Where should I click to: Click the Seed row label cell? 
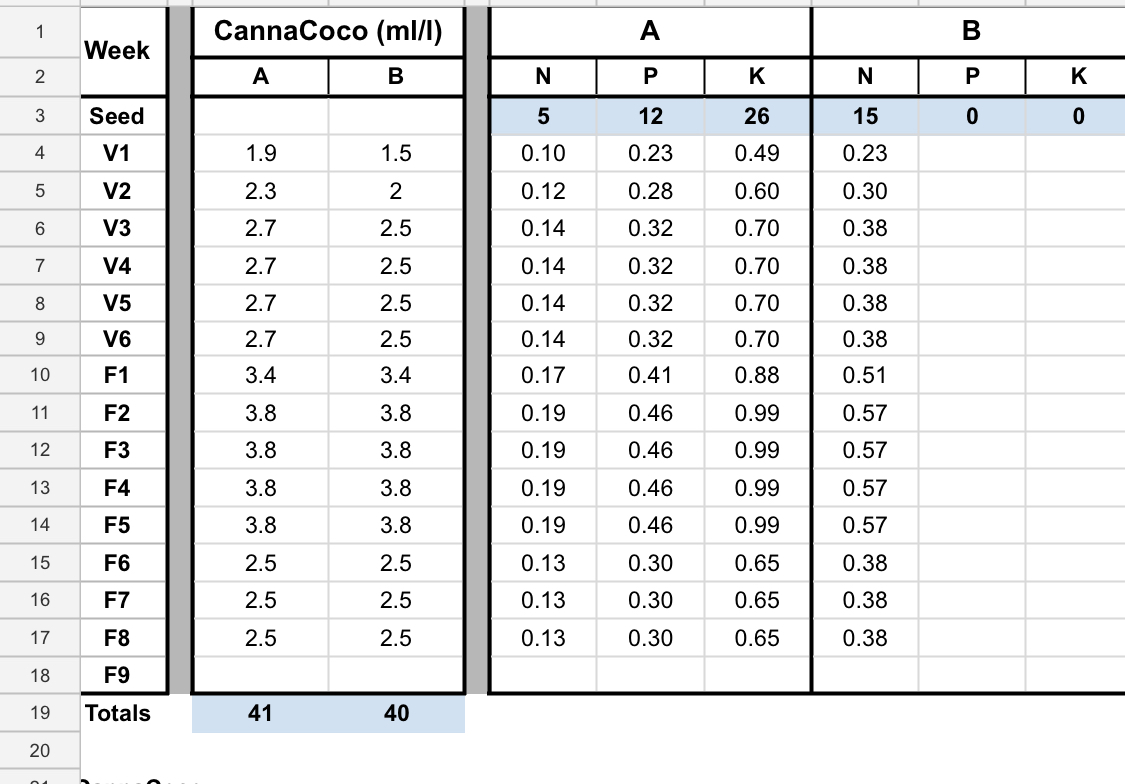(x=117, y=116)
